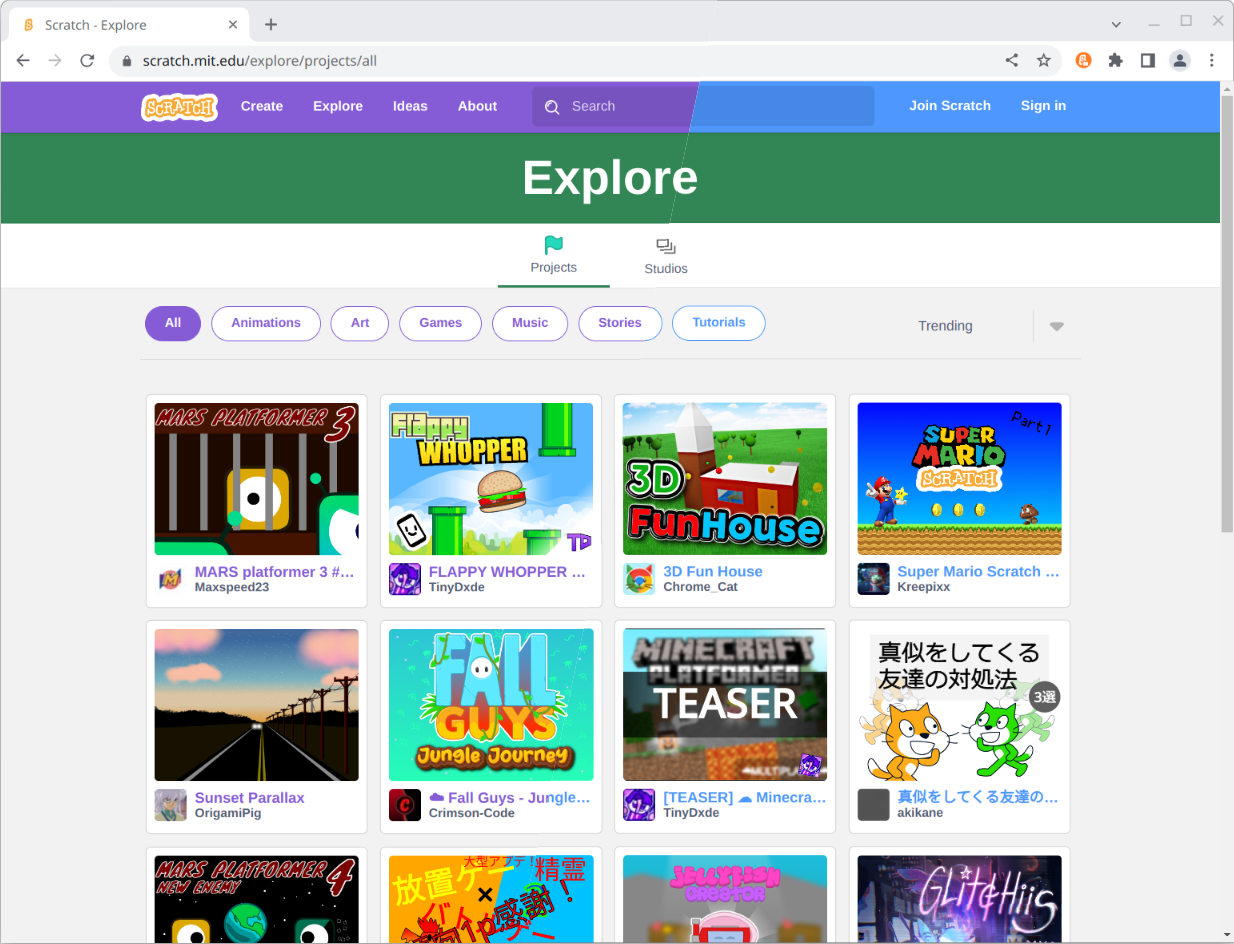Open MARS platformer 3 thumbnail
This screenshot has height=944, width=1234.
coord(256,479)
